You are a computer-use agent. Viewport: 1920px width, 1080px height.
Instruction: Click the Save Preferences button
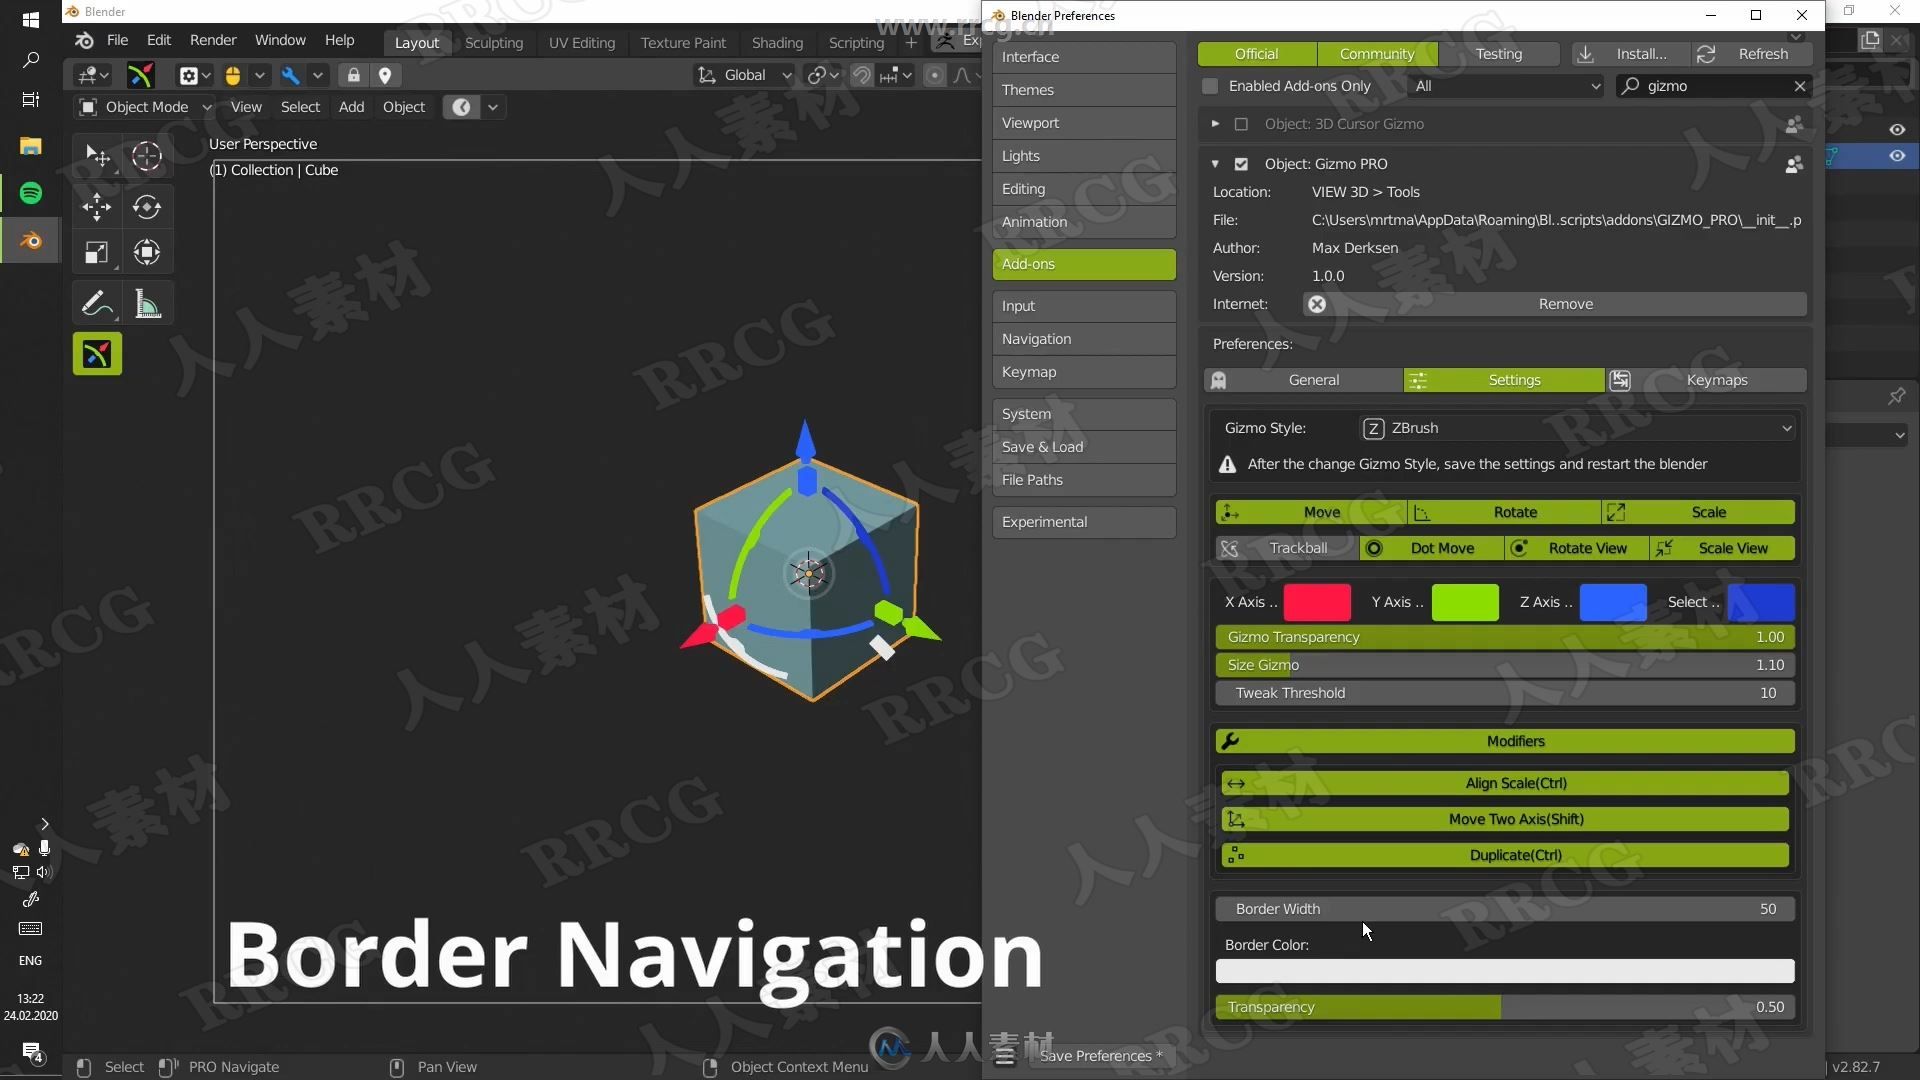click(x=1098, y=1054)
